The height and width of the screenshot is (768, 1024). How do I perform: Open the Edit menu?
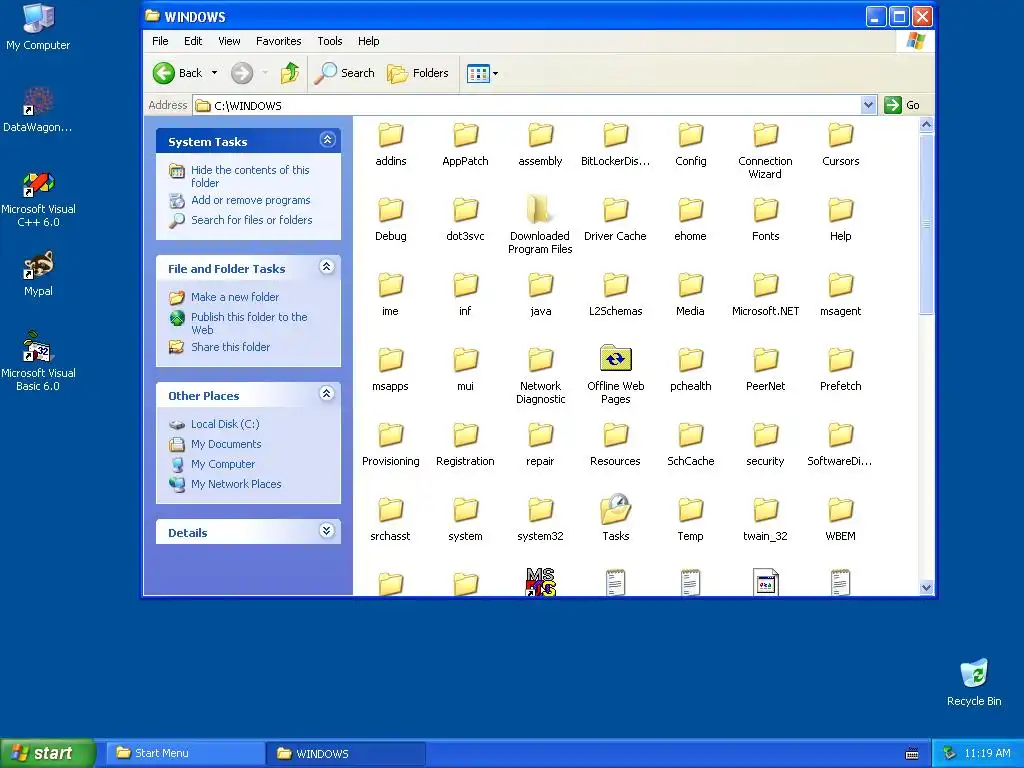point(193,41)
